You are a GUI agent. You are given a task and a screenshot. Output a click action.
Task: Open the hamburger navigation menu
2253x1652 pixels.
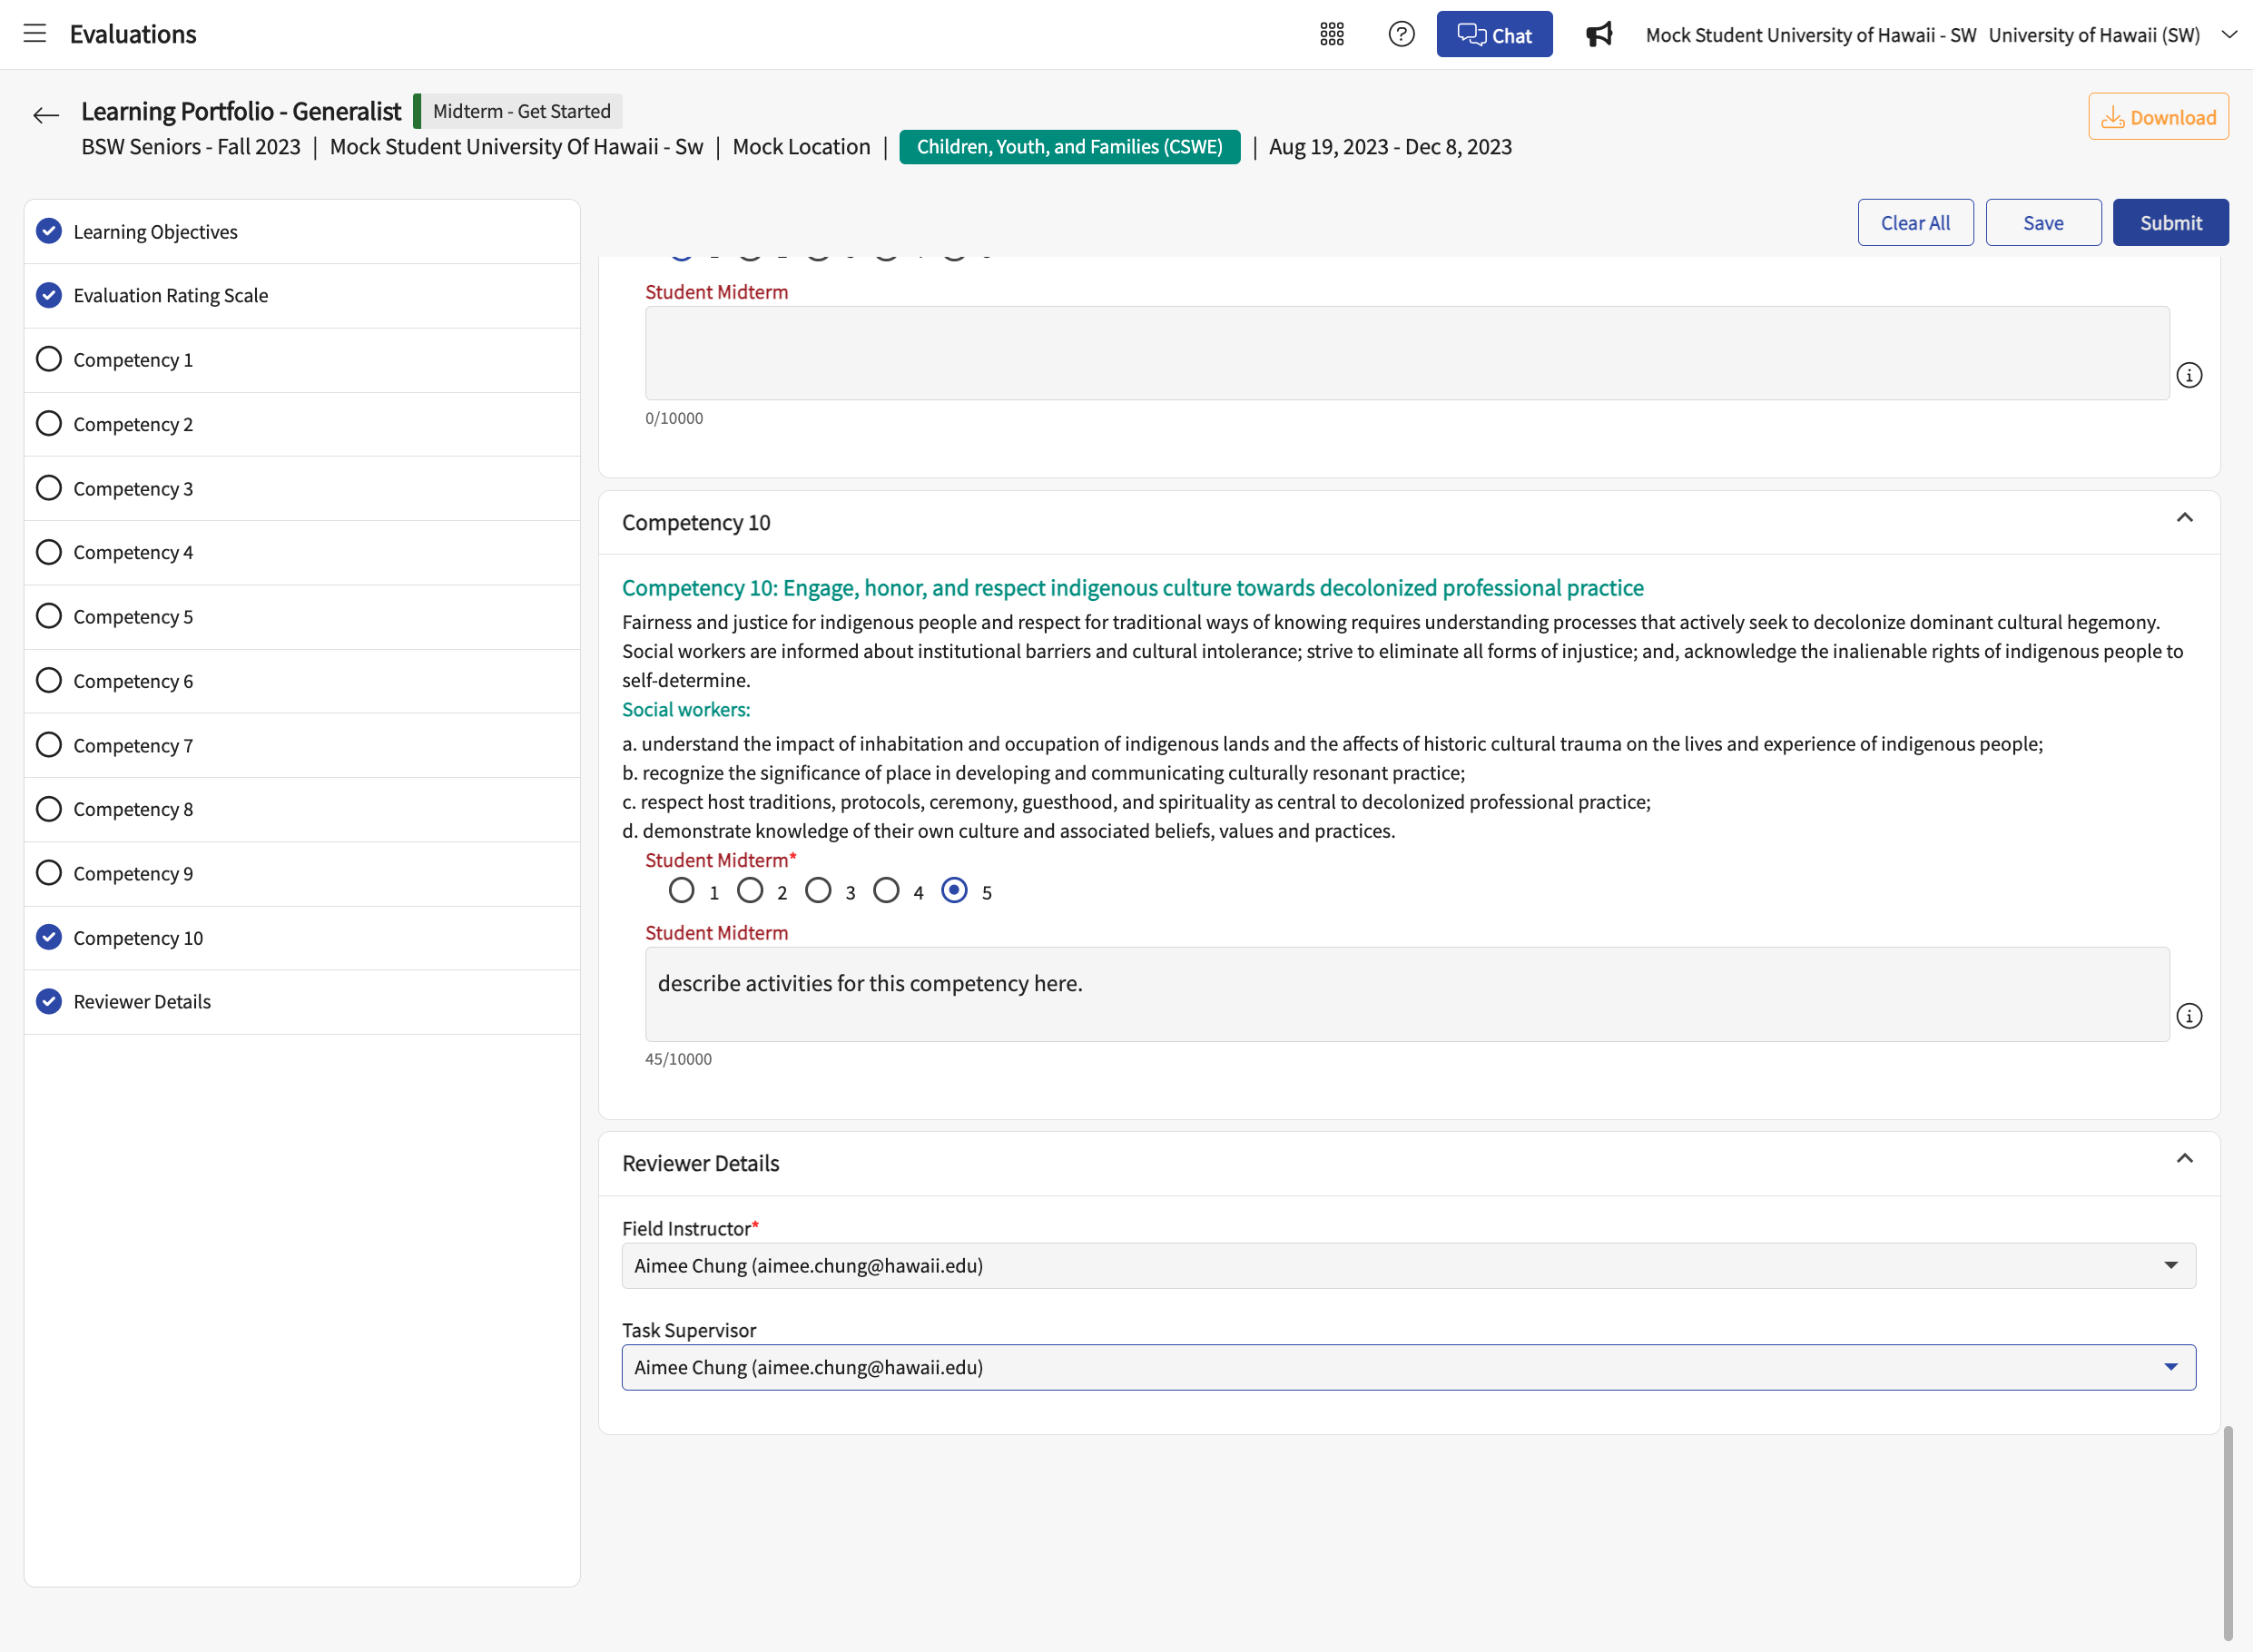pos(35,34)
